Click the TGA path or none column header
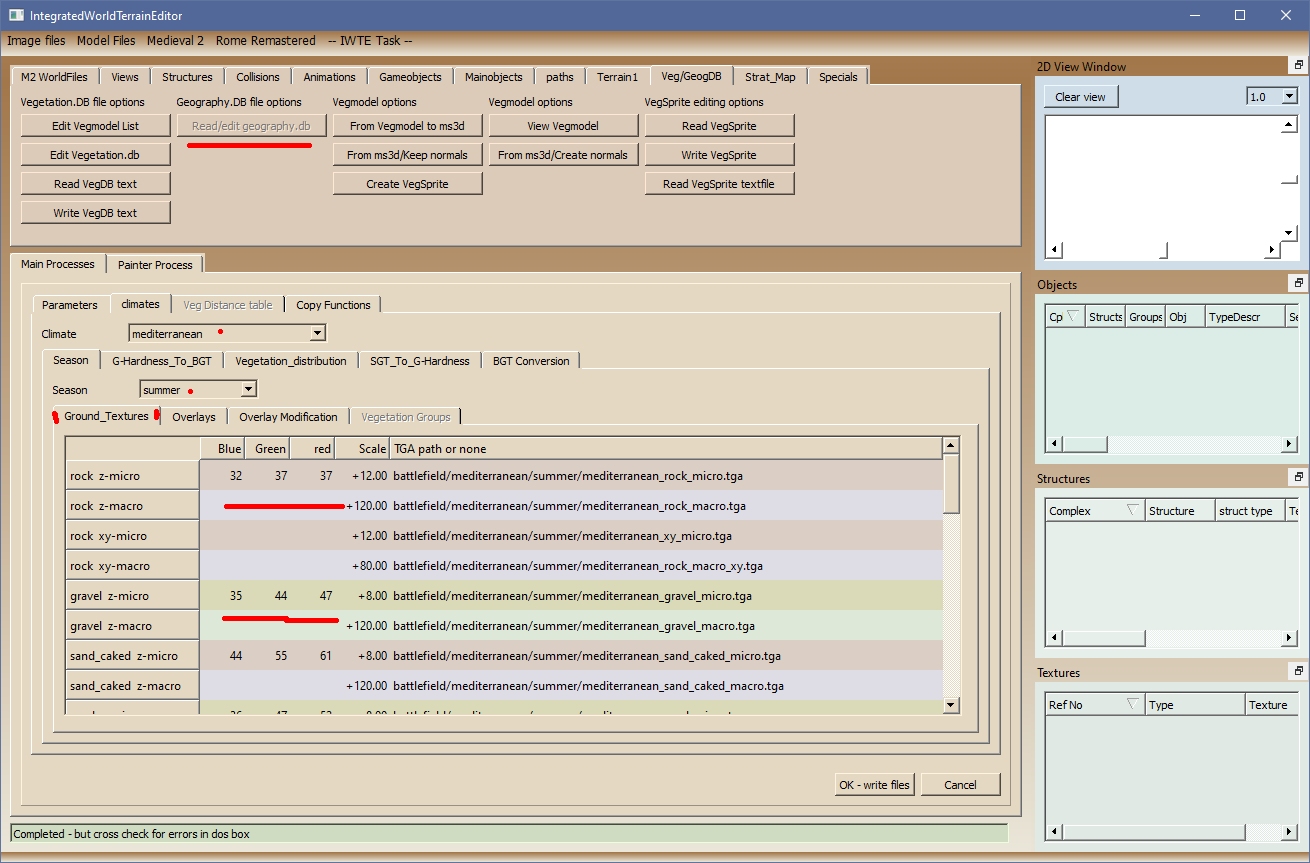Screen dimensions: 1310x863 (666, 448)
